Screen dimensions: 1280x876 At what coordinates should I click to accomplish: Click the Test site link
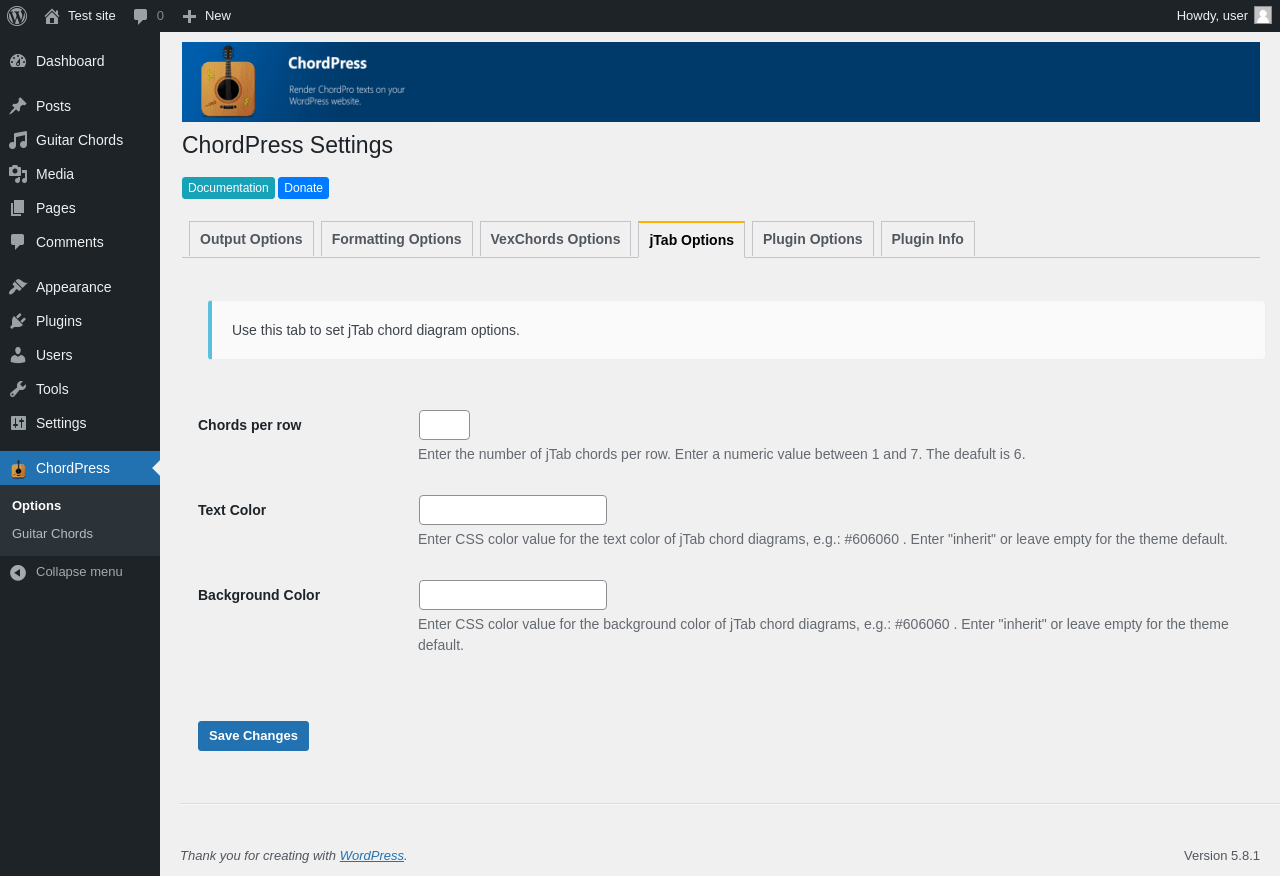(92, 16)
